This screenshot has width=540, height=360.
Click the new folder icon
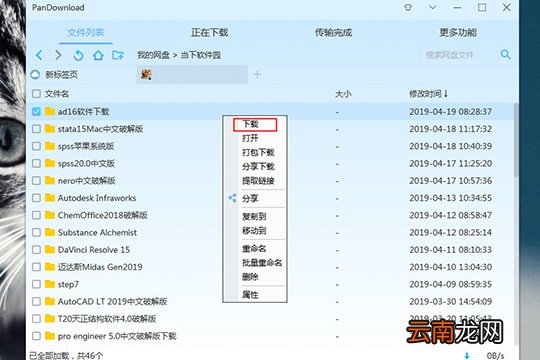point(118,55)
